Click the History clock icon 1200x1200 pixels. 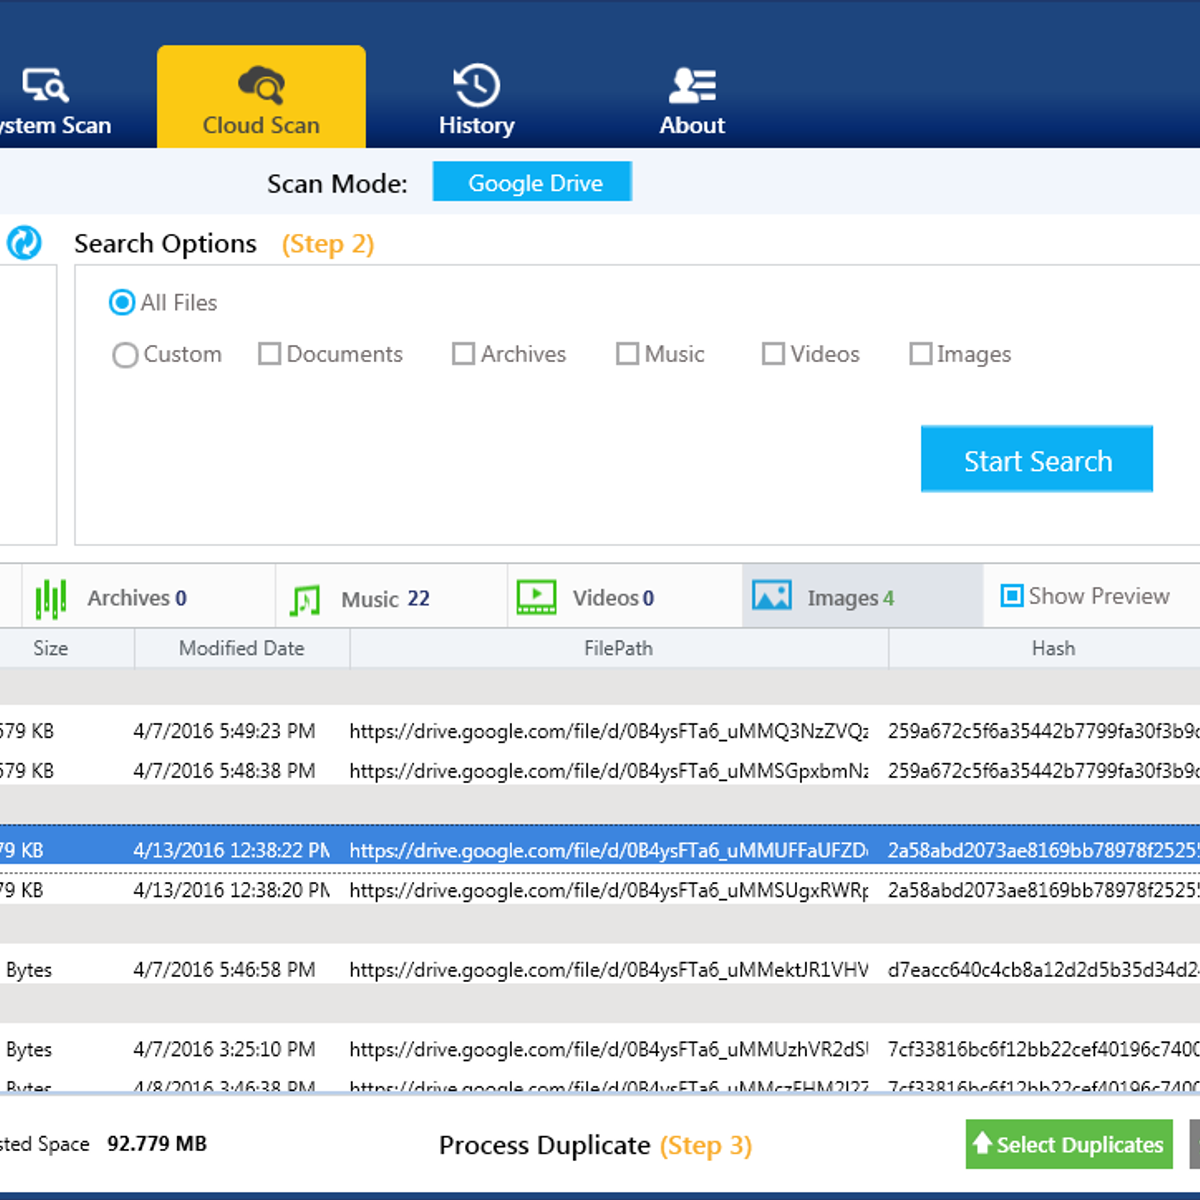click(476, 86)
